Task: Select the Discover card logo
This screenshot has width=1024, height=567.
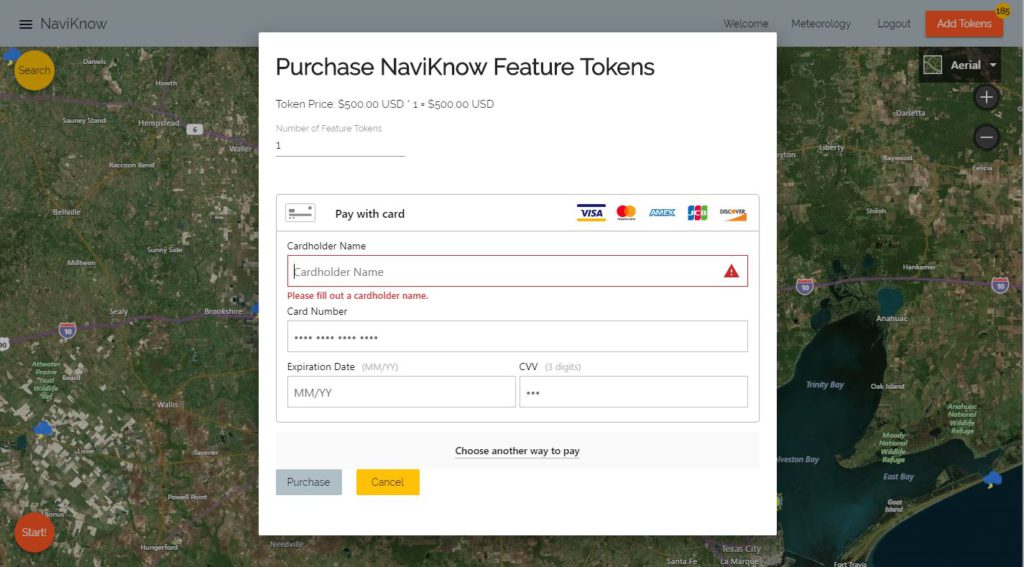Action: tap(733, 214)
